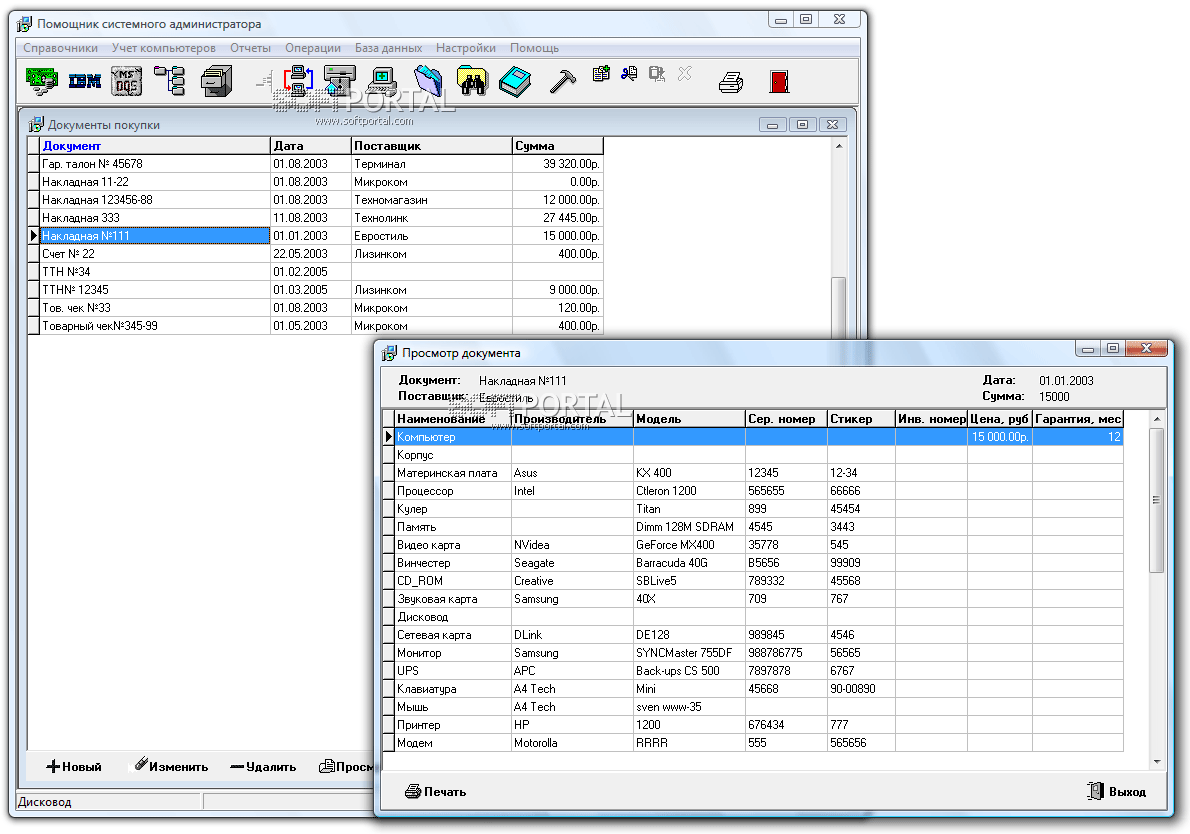
Task: Click the IBM toolbar icon
Action: 85,81
